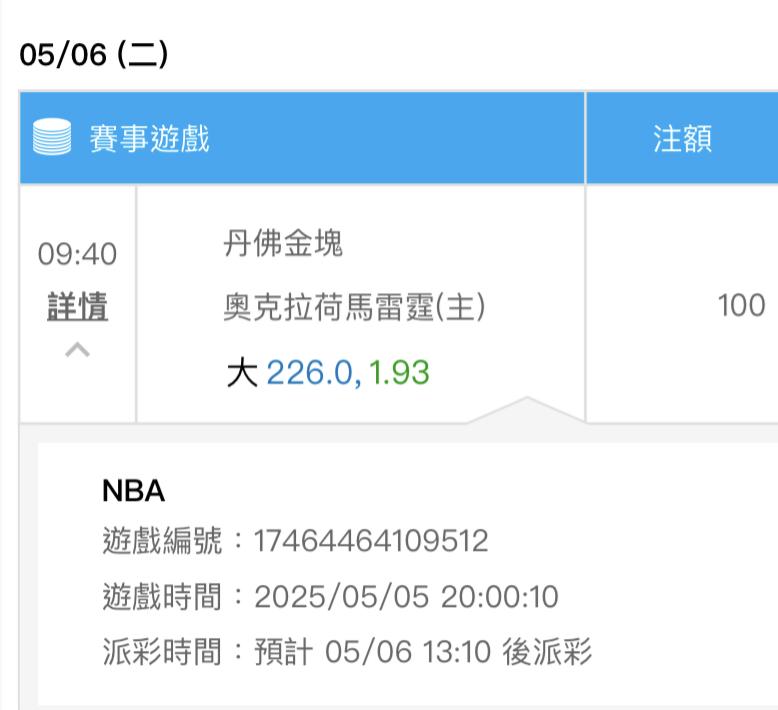Screen dimensions: 778x710
Task: Click the green 1.93 odds value
Action: [x=399, y=373]
